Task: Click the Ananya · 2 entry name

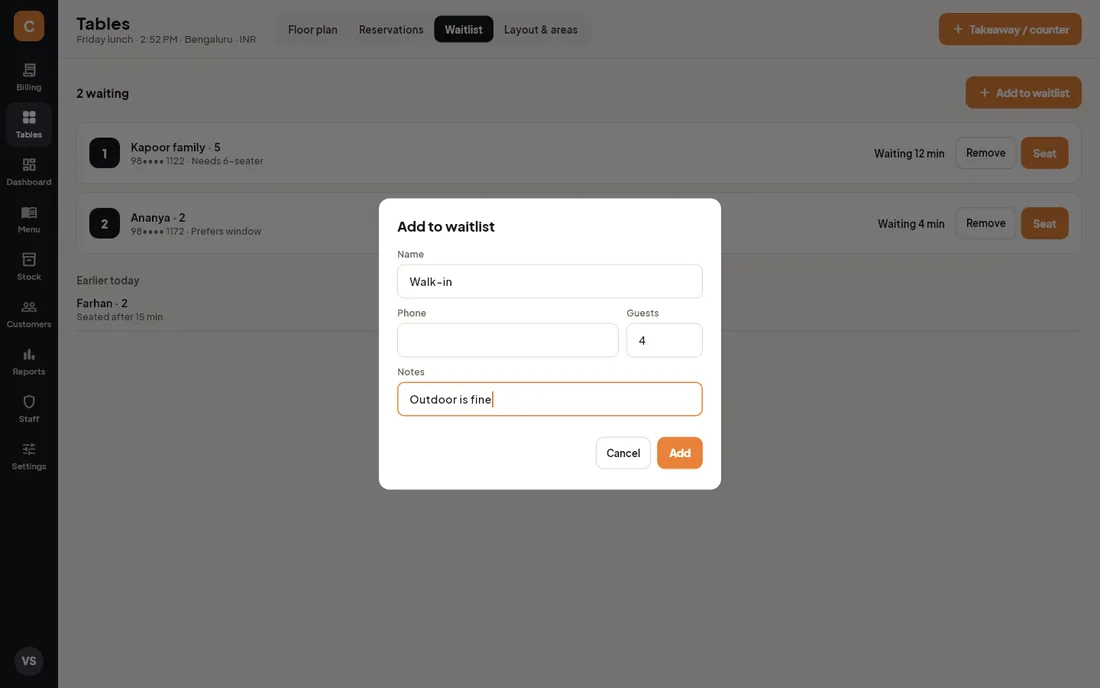Action: tap(158, 217)
